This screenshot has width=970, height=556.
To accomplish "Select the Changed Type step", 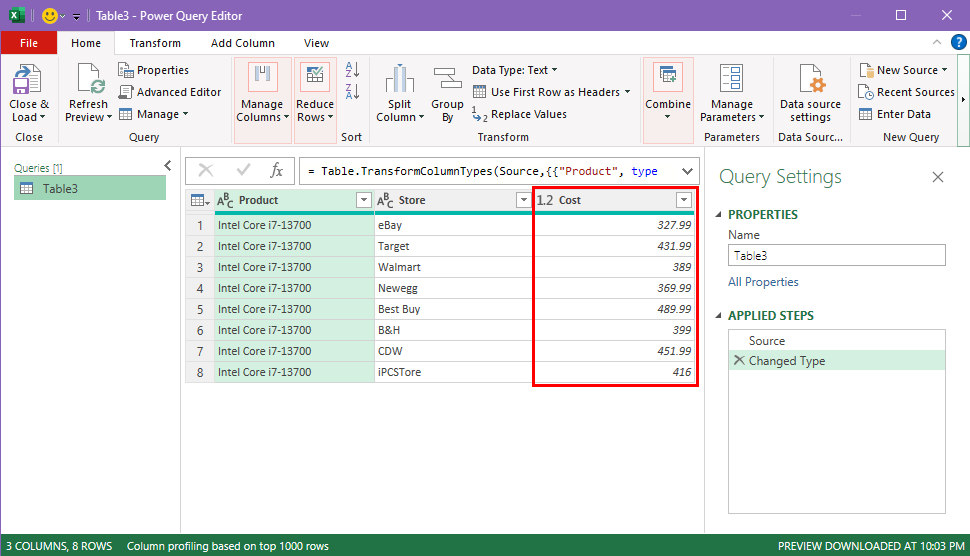I will (x=837, y=361).
